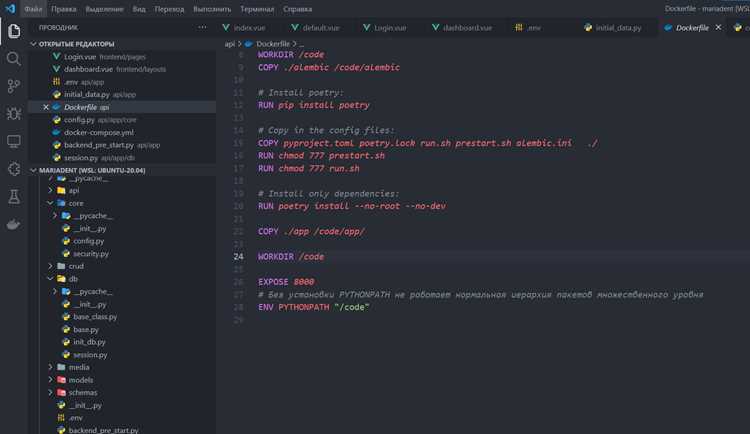Open the Extensions view icon
Viewport: 750px width, 434px height.
tap(13, 169)
